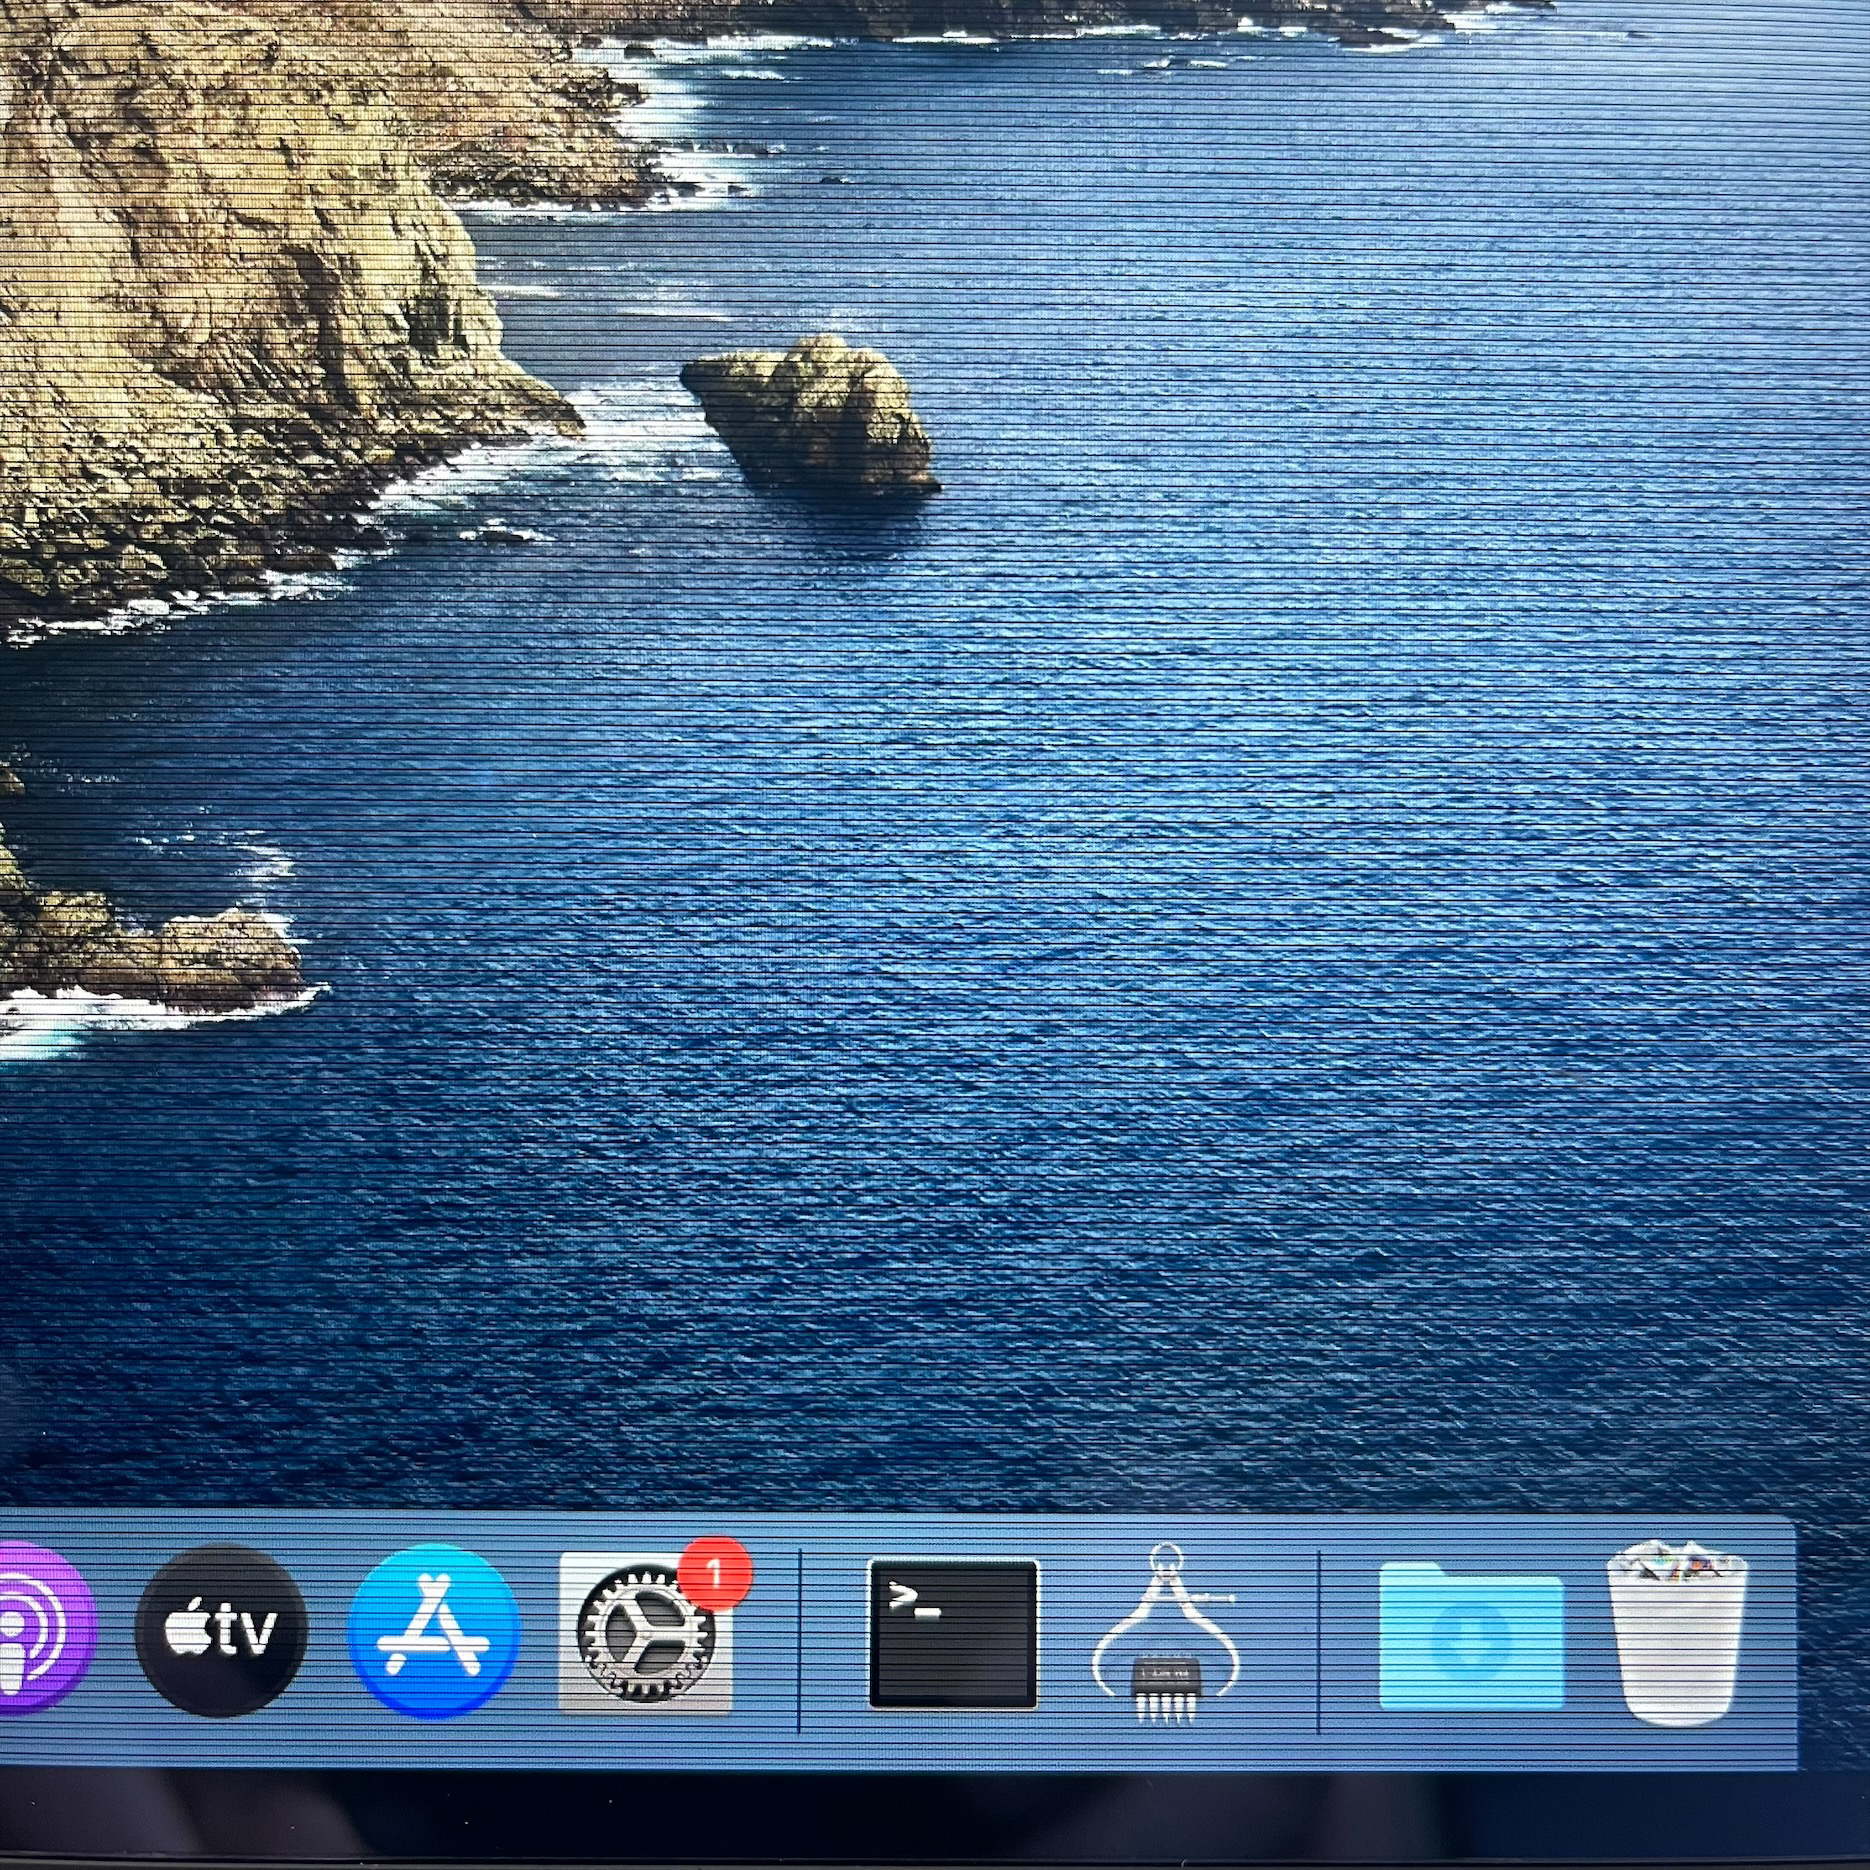
Task: Open the App Store
Action: pos(435,1630)
